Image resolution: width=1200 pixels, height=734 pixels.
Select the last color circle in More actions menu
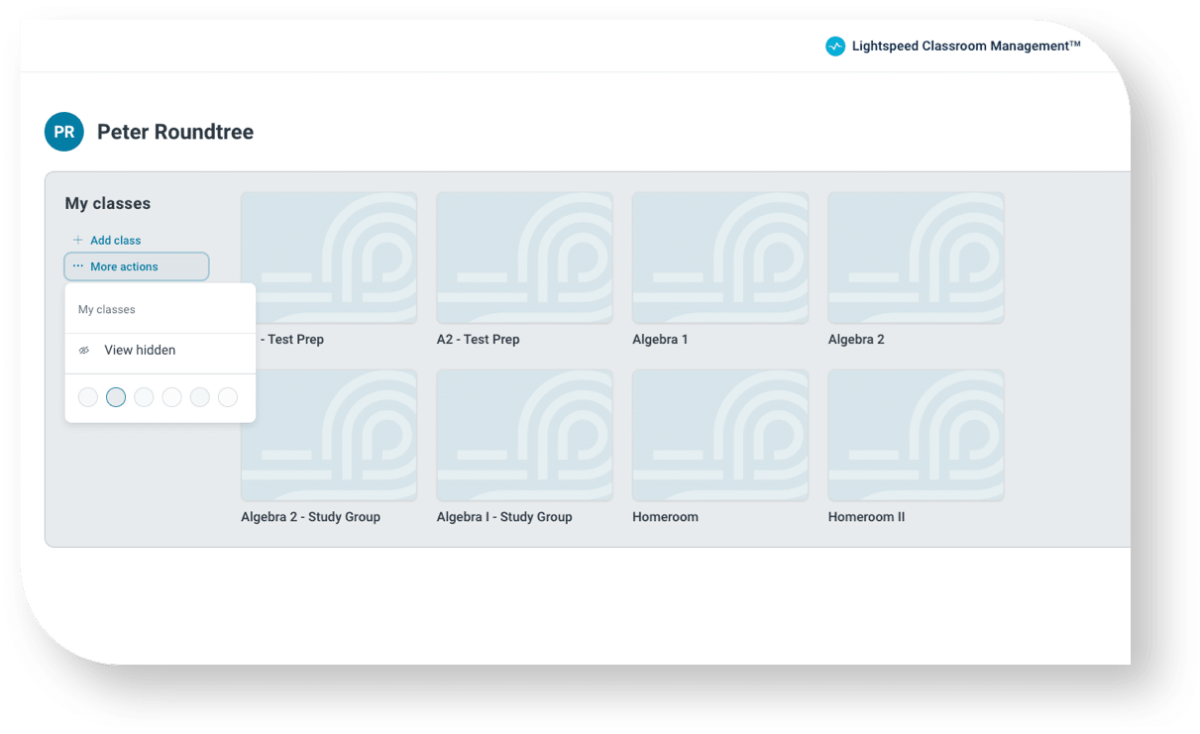(228, 397)
